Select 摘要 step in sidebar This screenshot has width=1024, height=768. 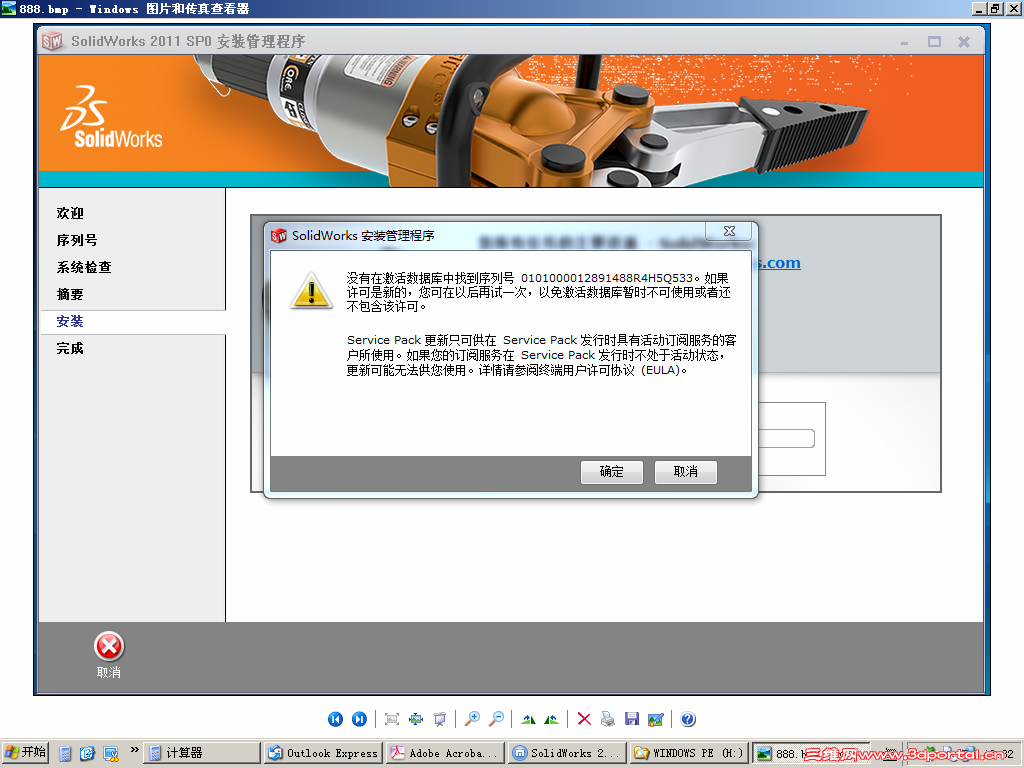click(x=70, y=295)
